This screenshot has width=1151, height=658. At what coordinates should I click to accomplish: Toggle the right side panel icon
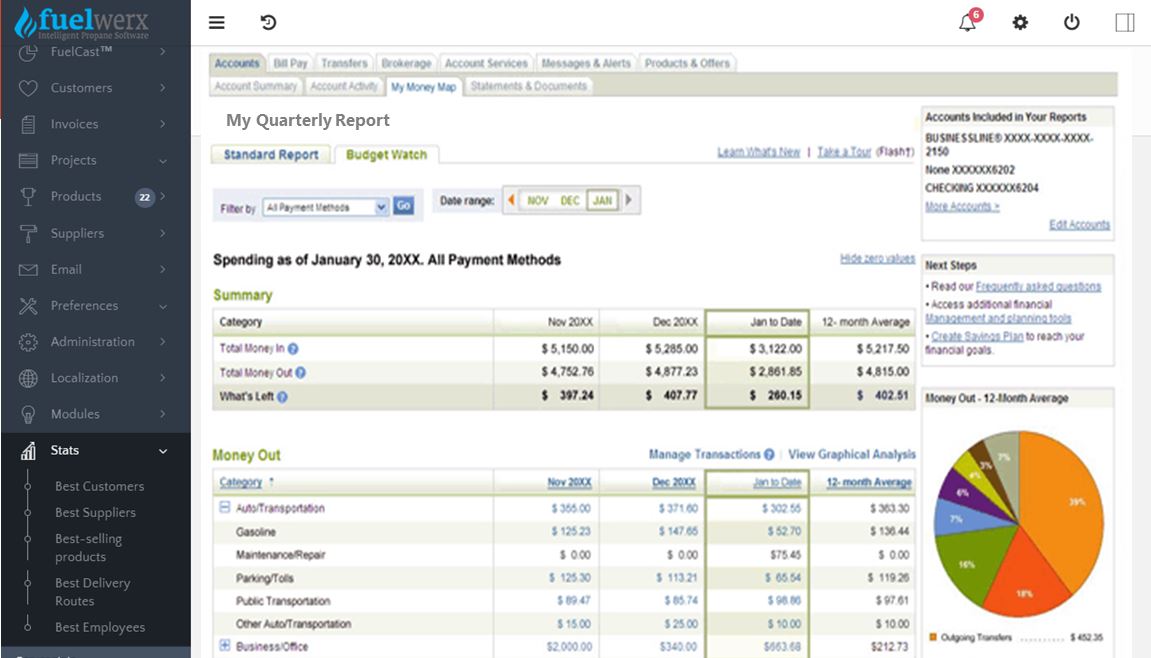click(x=1125, y=23)
